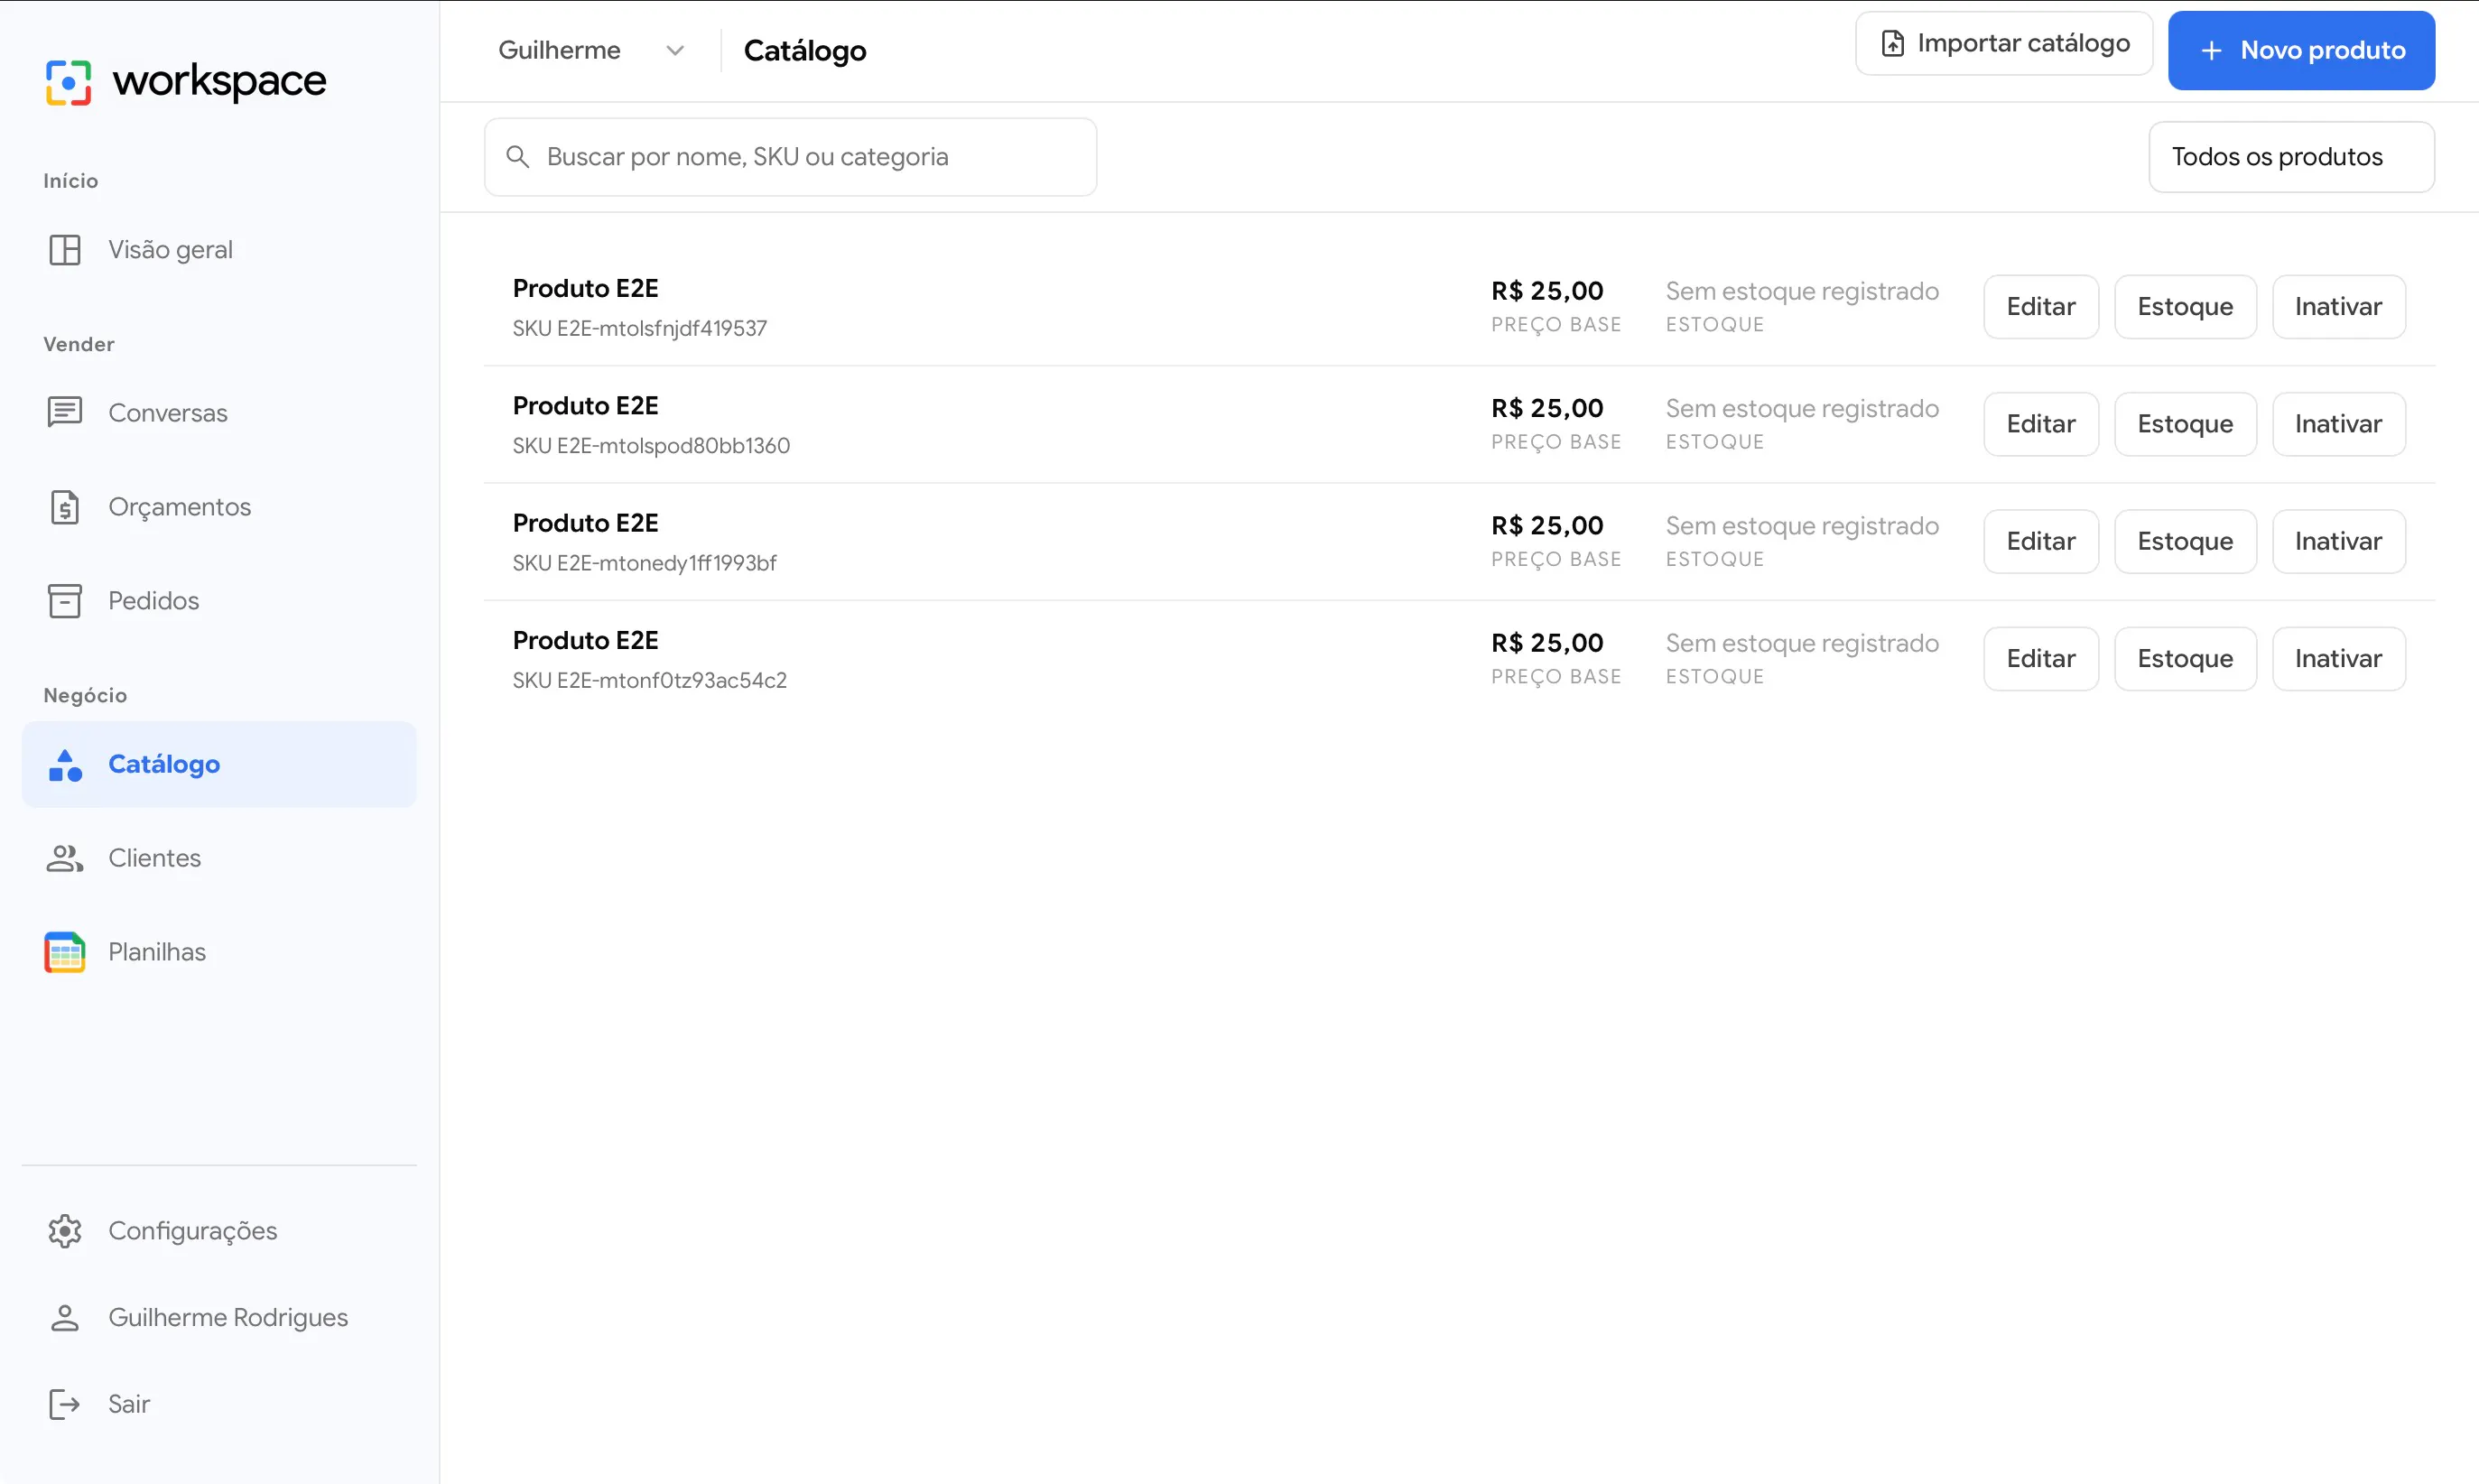Click the search magnifier icon
2479x1484 pixels.
coord(518,157)
